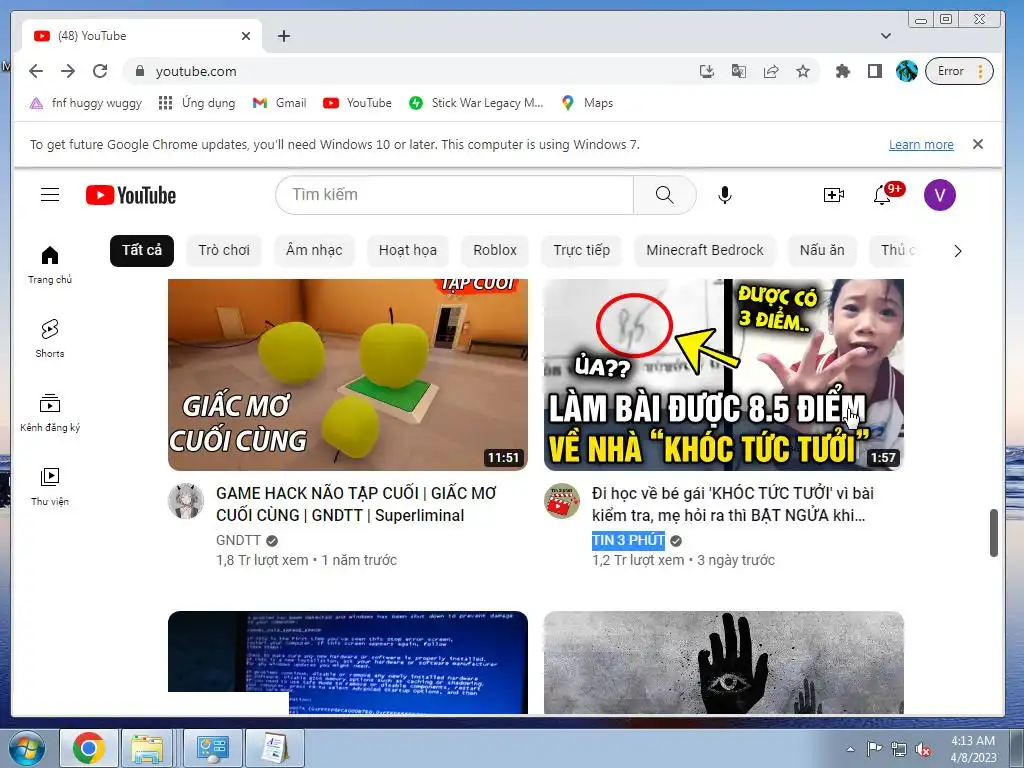Close the (48) YouTube tab
The height and width of the screenshot is (768, 1024).
click(x=246, y=36)
